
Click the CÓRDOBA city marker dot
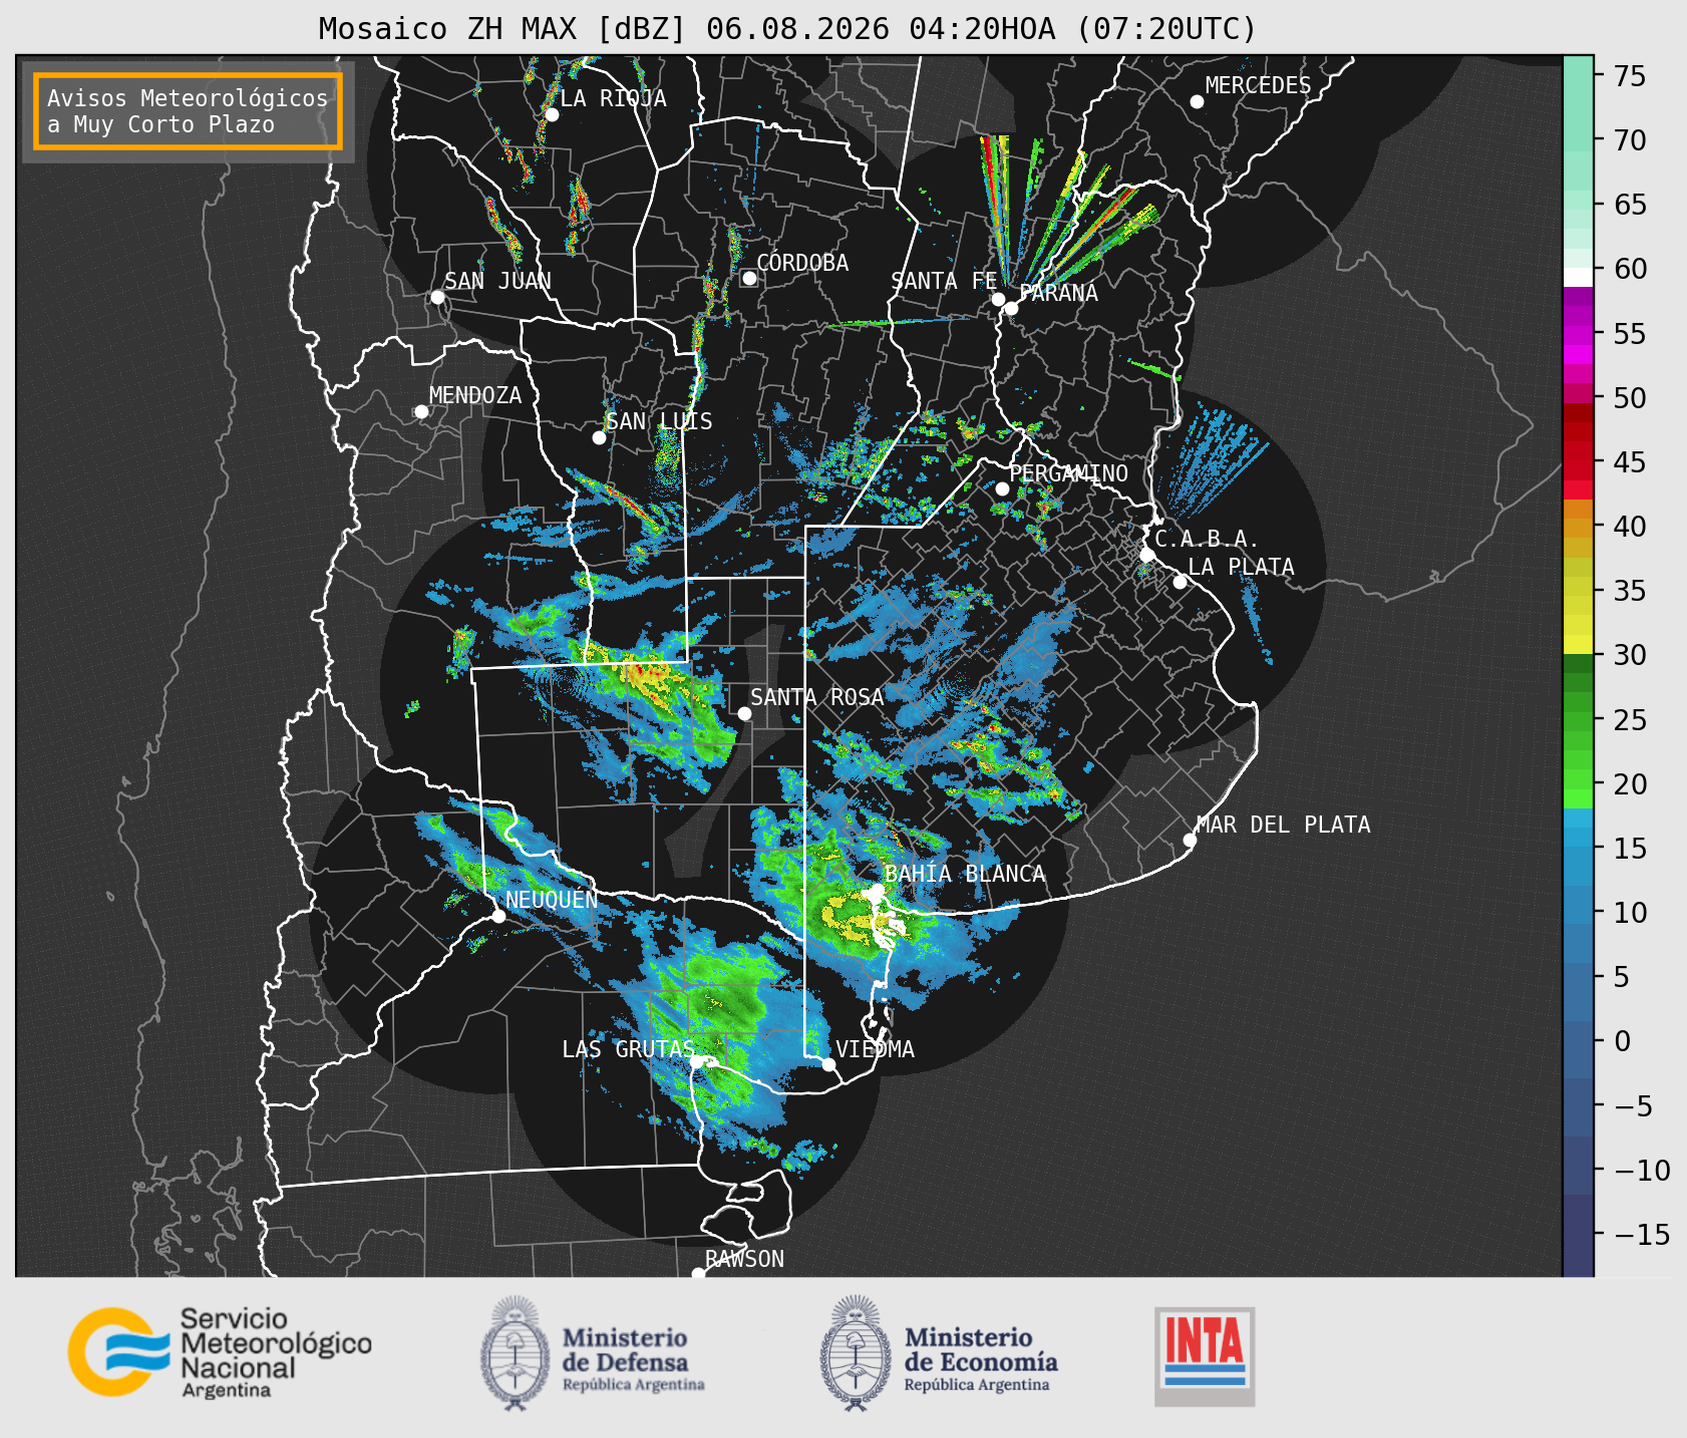pos(749,278)
